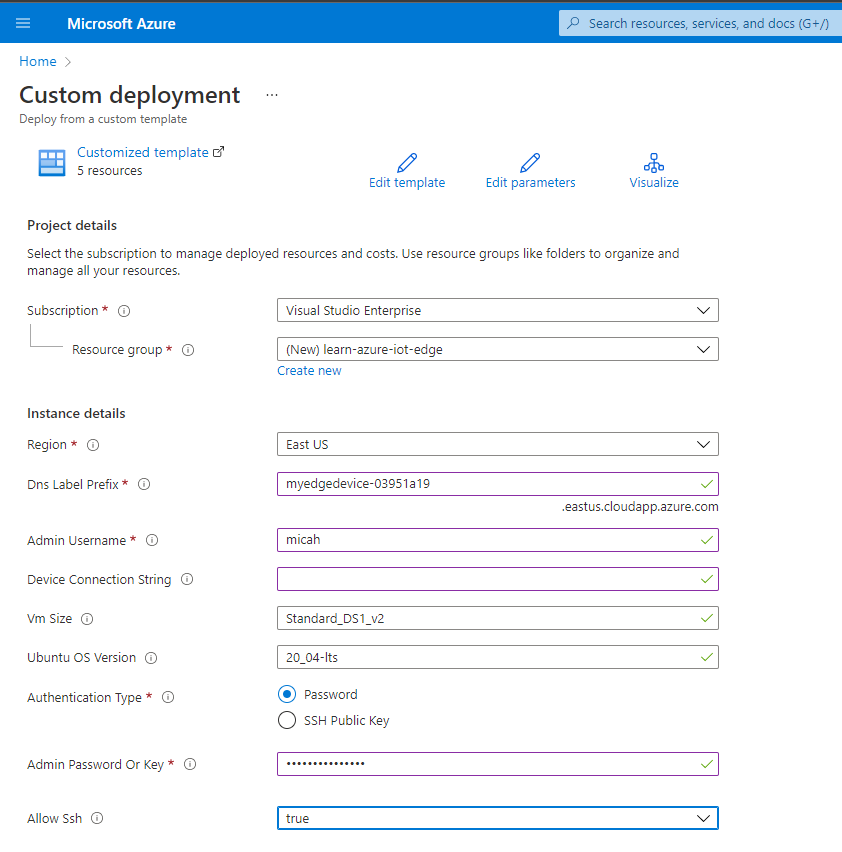Click the Edit template pencil icon
The width and height of the screenshot is (842, 852).
(406, 162)
